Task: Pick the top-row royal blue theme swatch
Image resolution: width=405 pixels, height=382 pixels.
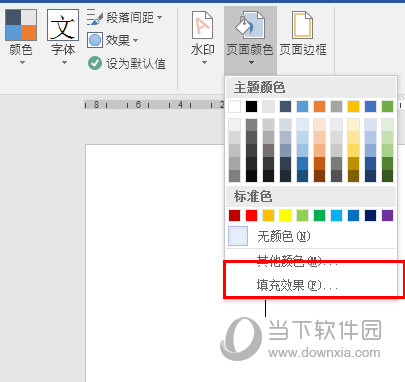Action: [370, 107]
